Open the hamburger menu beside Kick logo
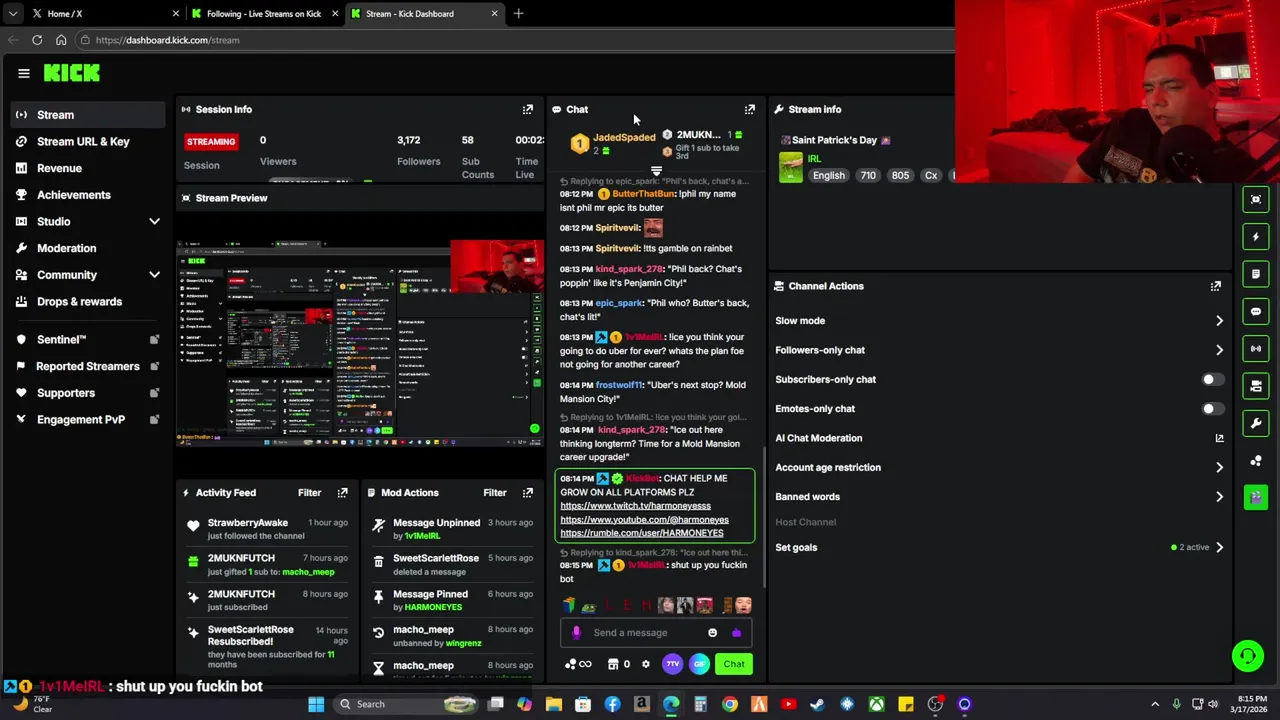 point(24,73)
